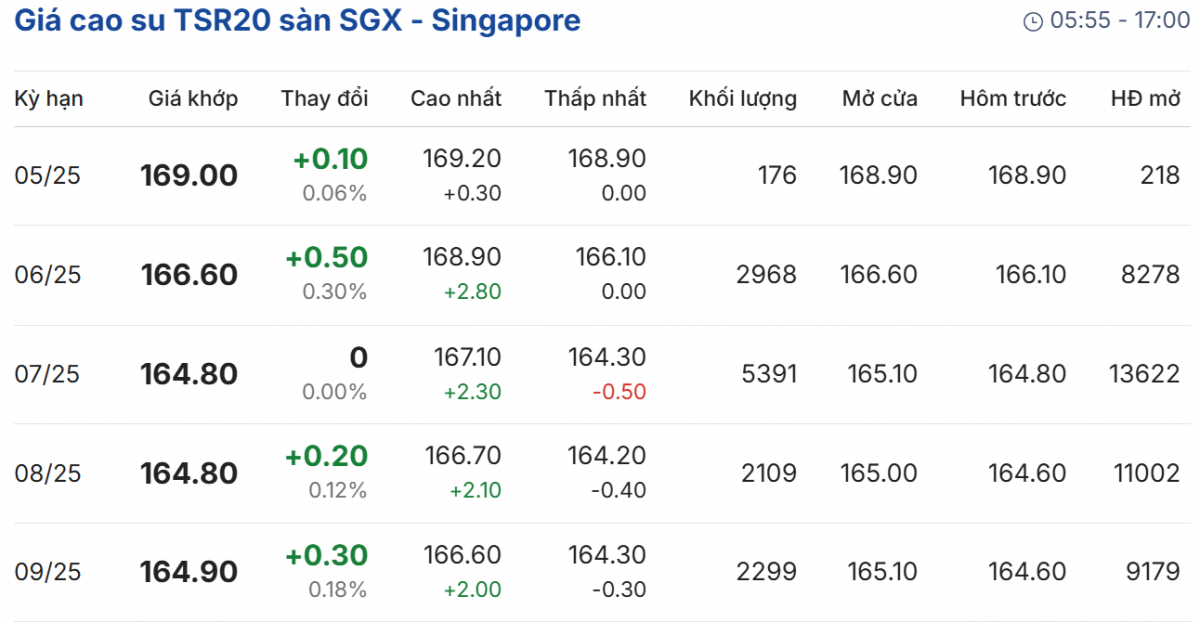Click the 169.00 matched price
1200x622 pixels.
(x=189, y=176)
